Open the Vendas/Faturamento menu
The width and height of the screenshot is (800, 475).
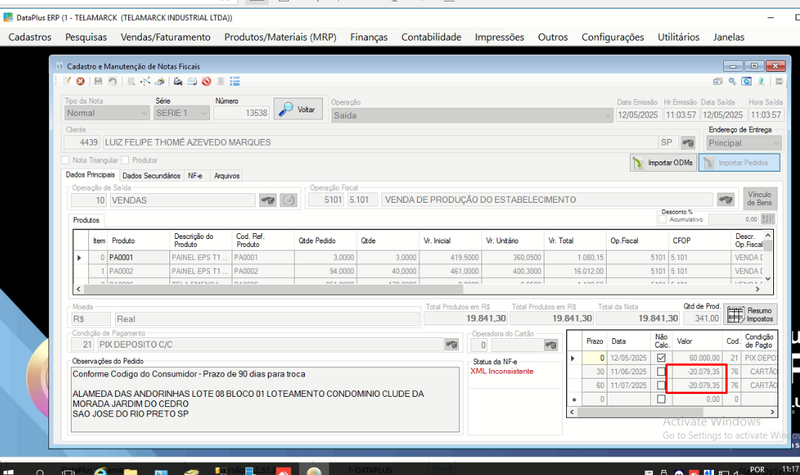coord(165,37)
